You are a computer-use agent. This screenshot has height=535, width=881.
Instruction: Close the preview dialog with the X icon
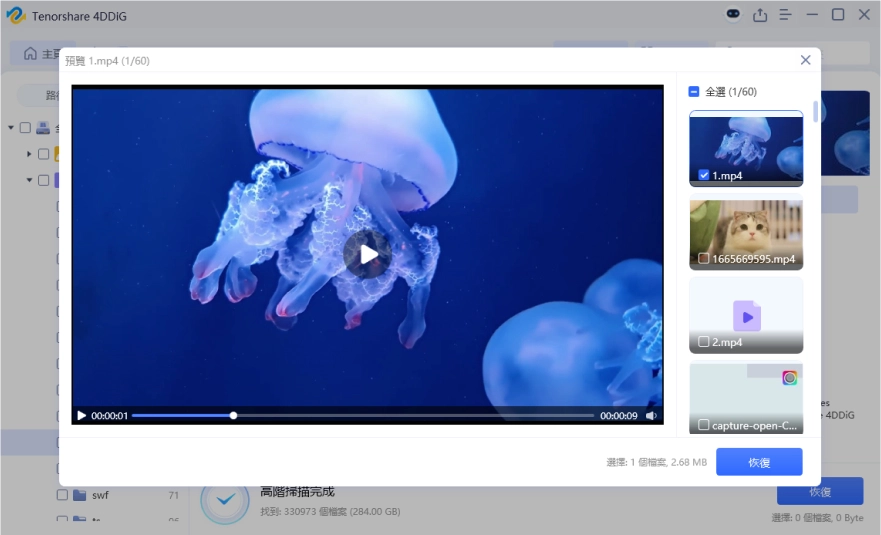point(805,60)
